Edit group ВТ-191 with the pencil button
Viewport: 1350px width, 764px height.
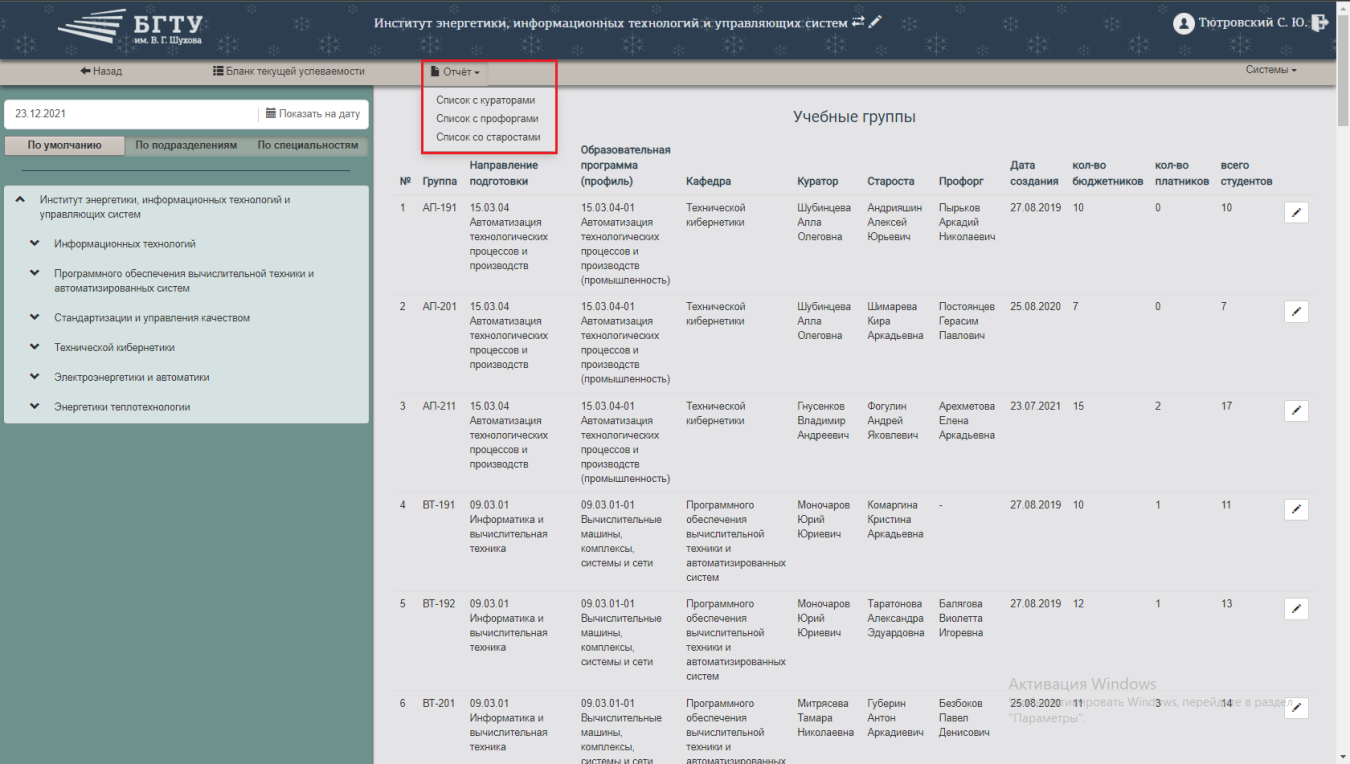coord(1296,509)
